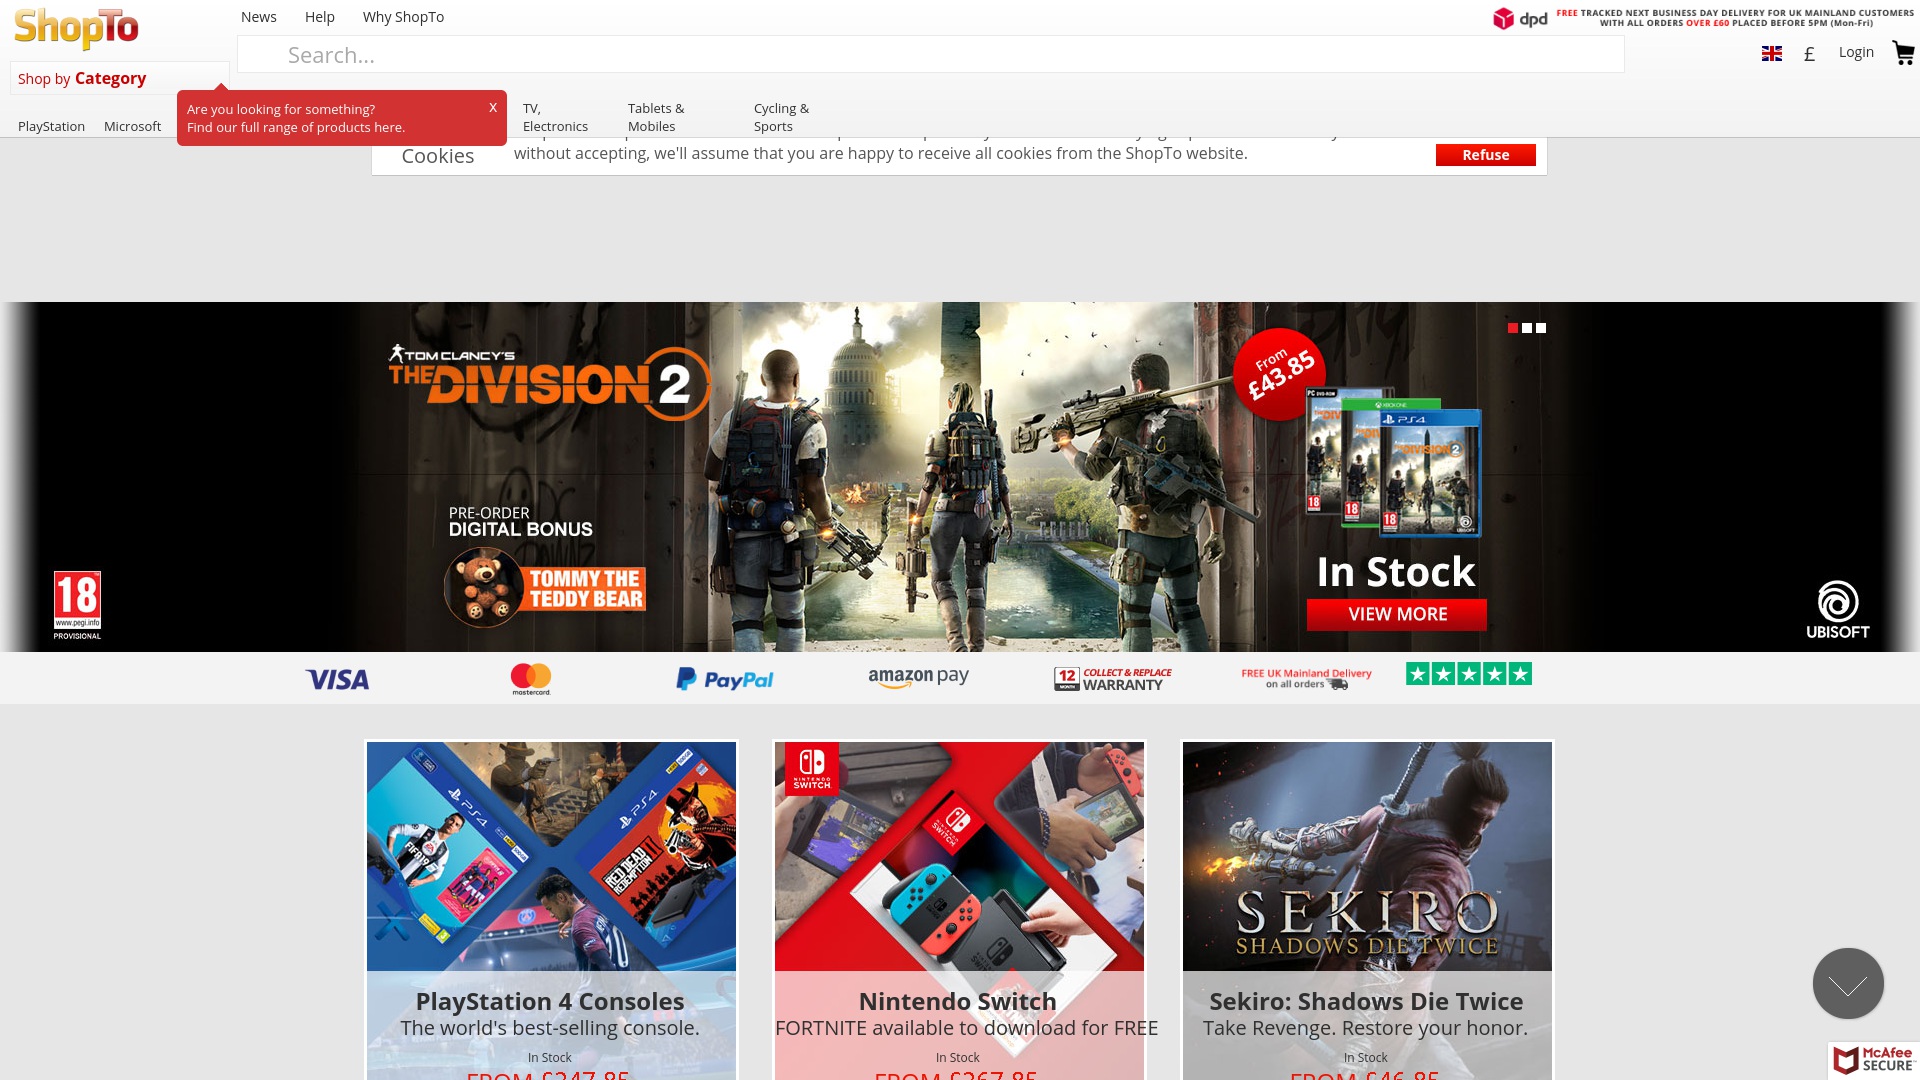
Task: Click the Mastercard logo
Action: tap(531, 679)
